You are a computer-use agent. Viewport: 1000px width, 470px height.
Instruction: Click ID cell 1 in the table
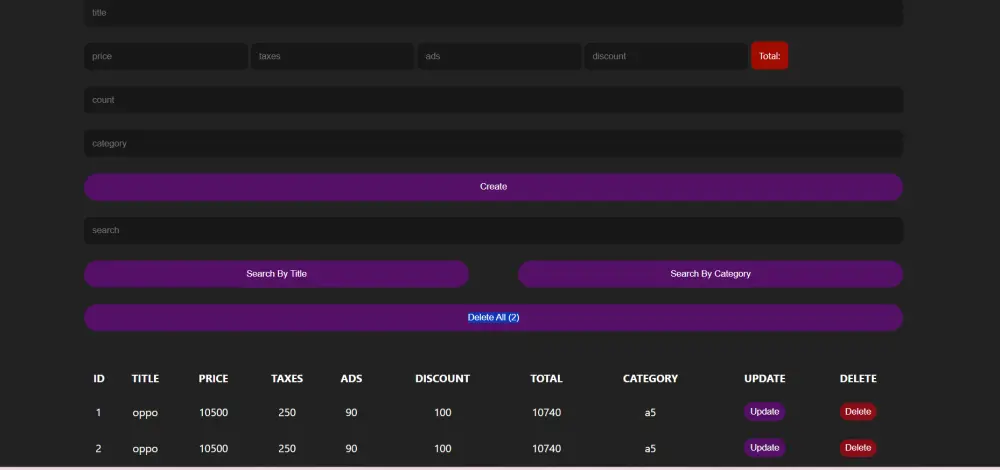pos(98,413)
